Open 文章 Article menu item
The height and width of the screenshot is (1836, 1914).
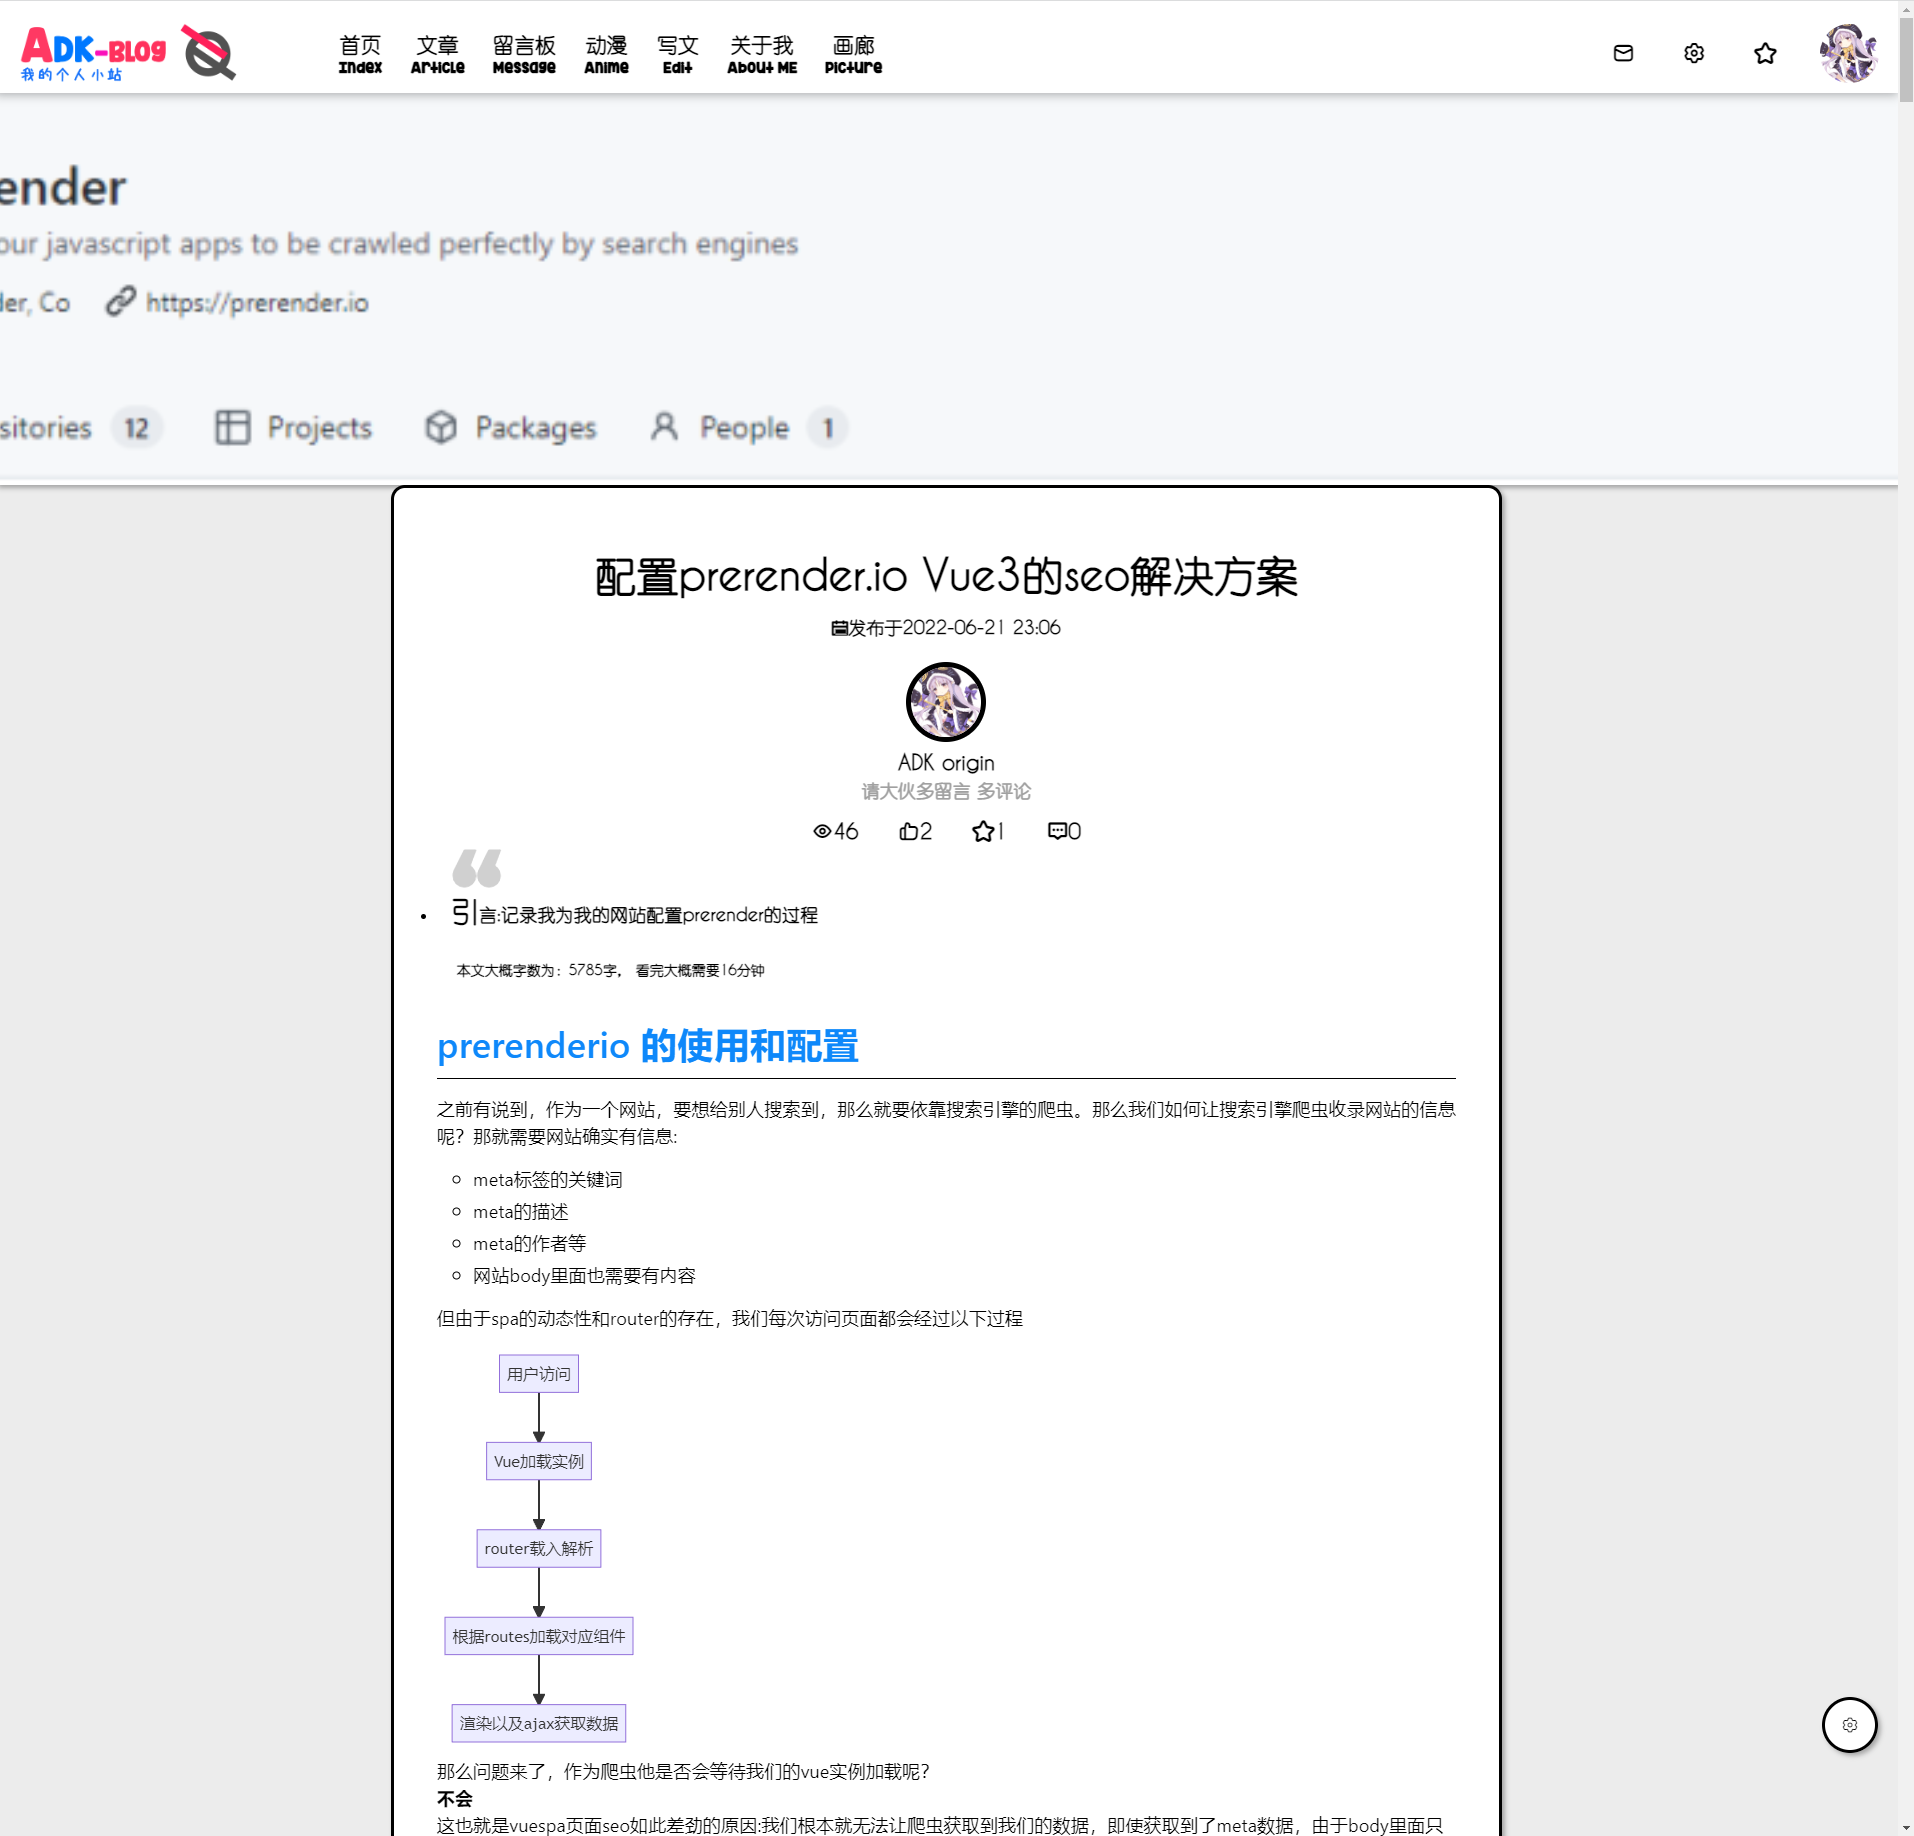(x=437, y=54)
